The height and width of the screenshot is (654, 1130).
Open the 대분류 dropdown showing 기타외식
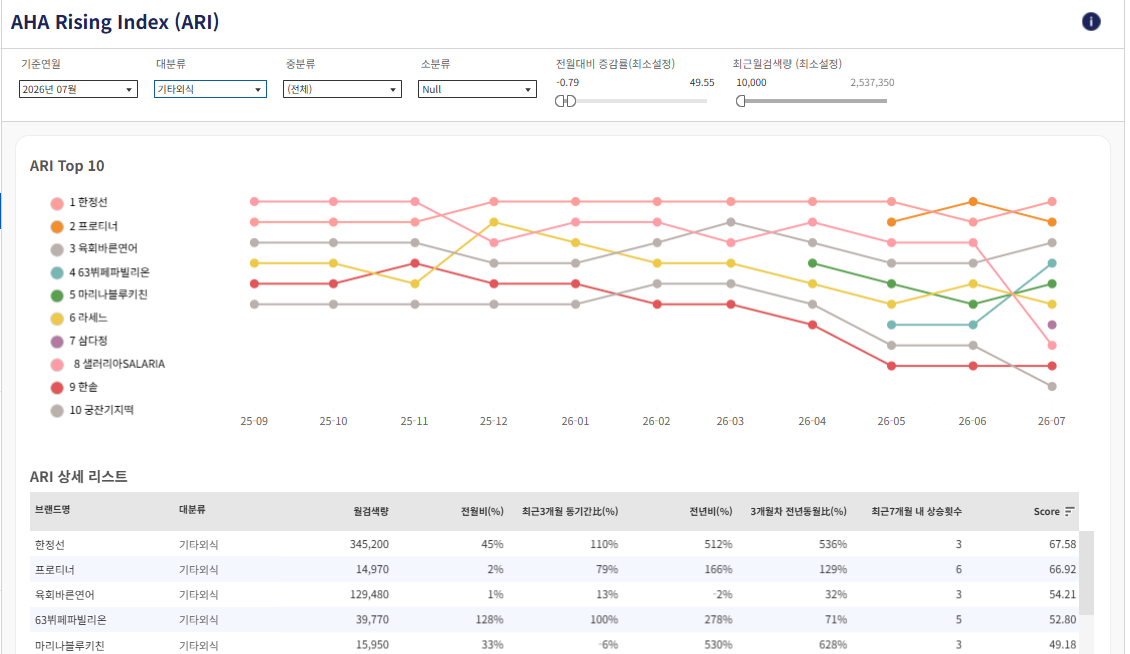tap(210, 89)
